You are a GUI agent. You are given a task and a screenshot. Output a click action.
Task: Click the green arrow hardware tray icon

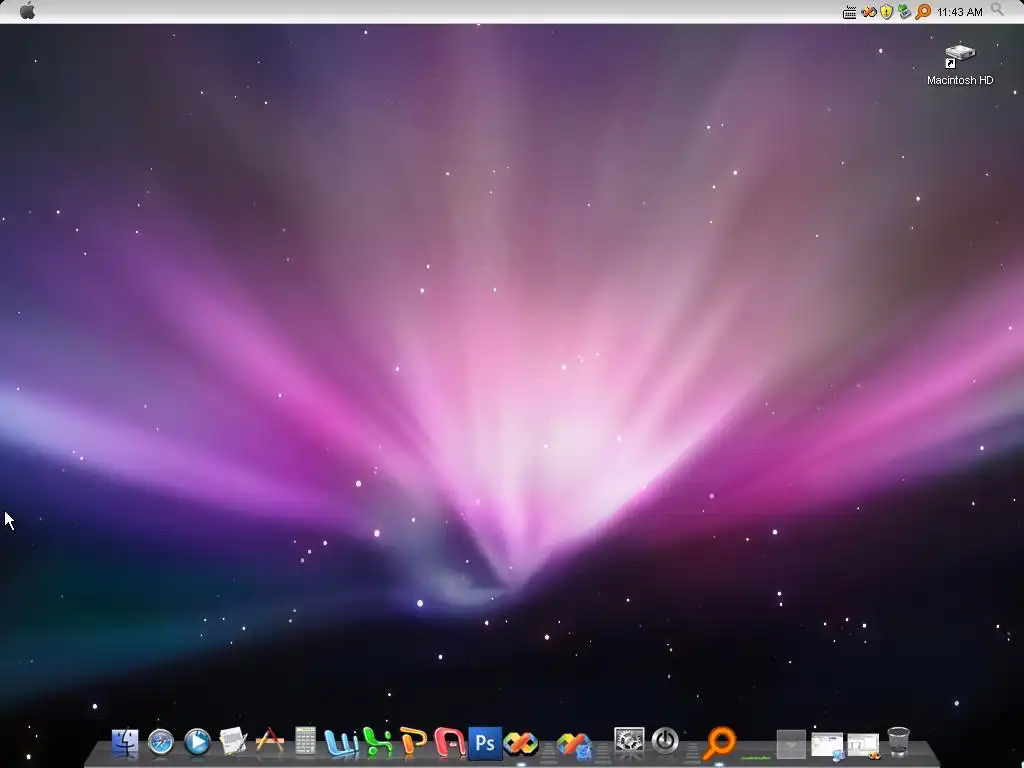tap(904, 12)
